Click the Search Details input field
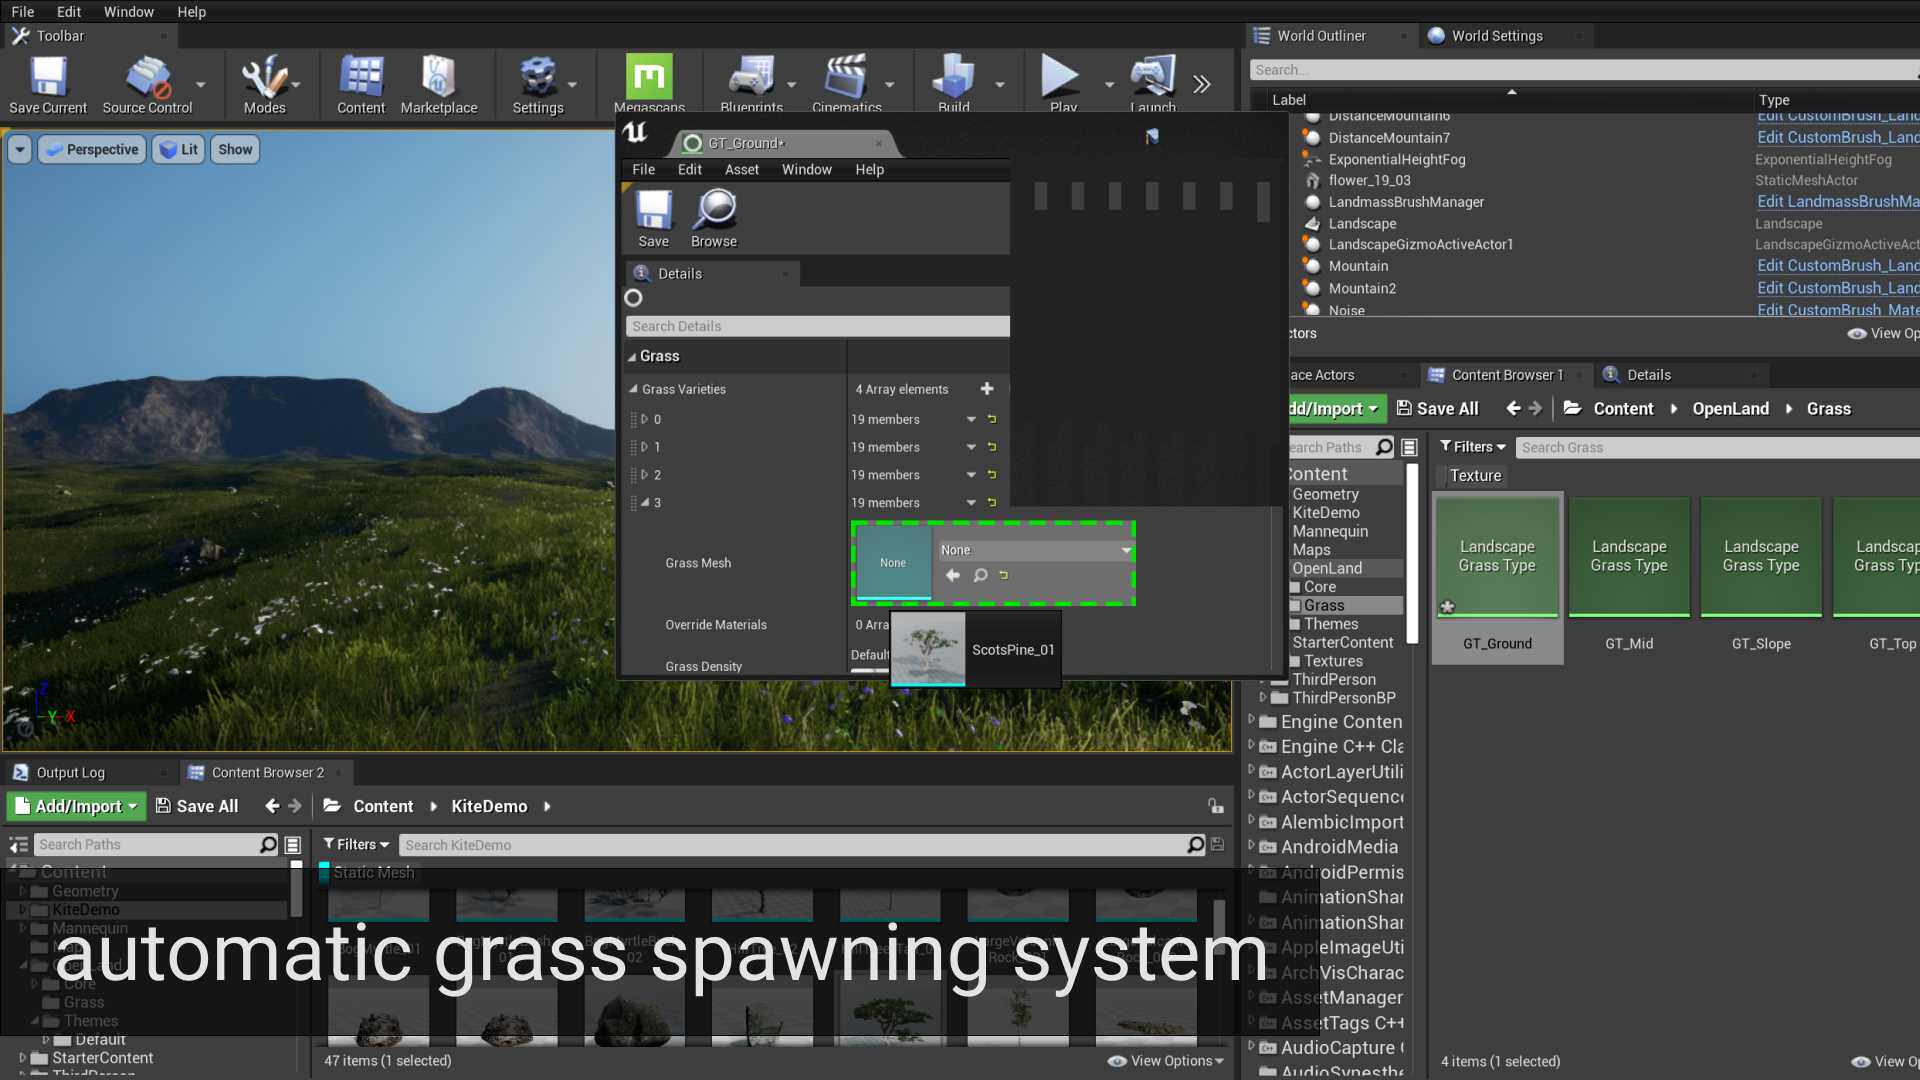The width and height of the screenshot is (1920, 1080). click(816, 326)
